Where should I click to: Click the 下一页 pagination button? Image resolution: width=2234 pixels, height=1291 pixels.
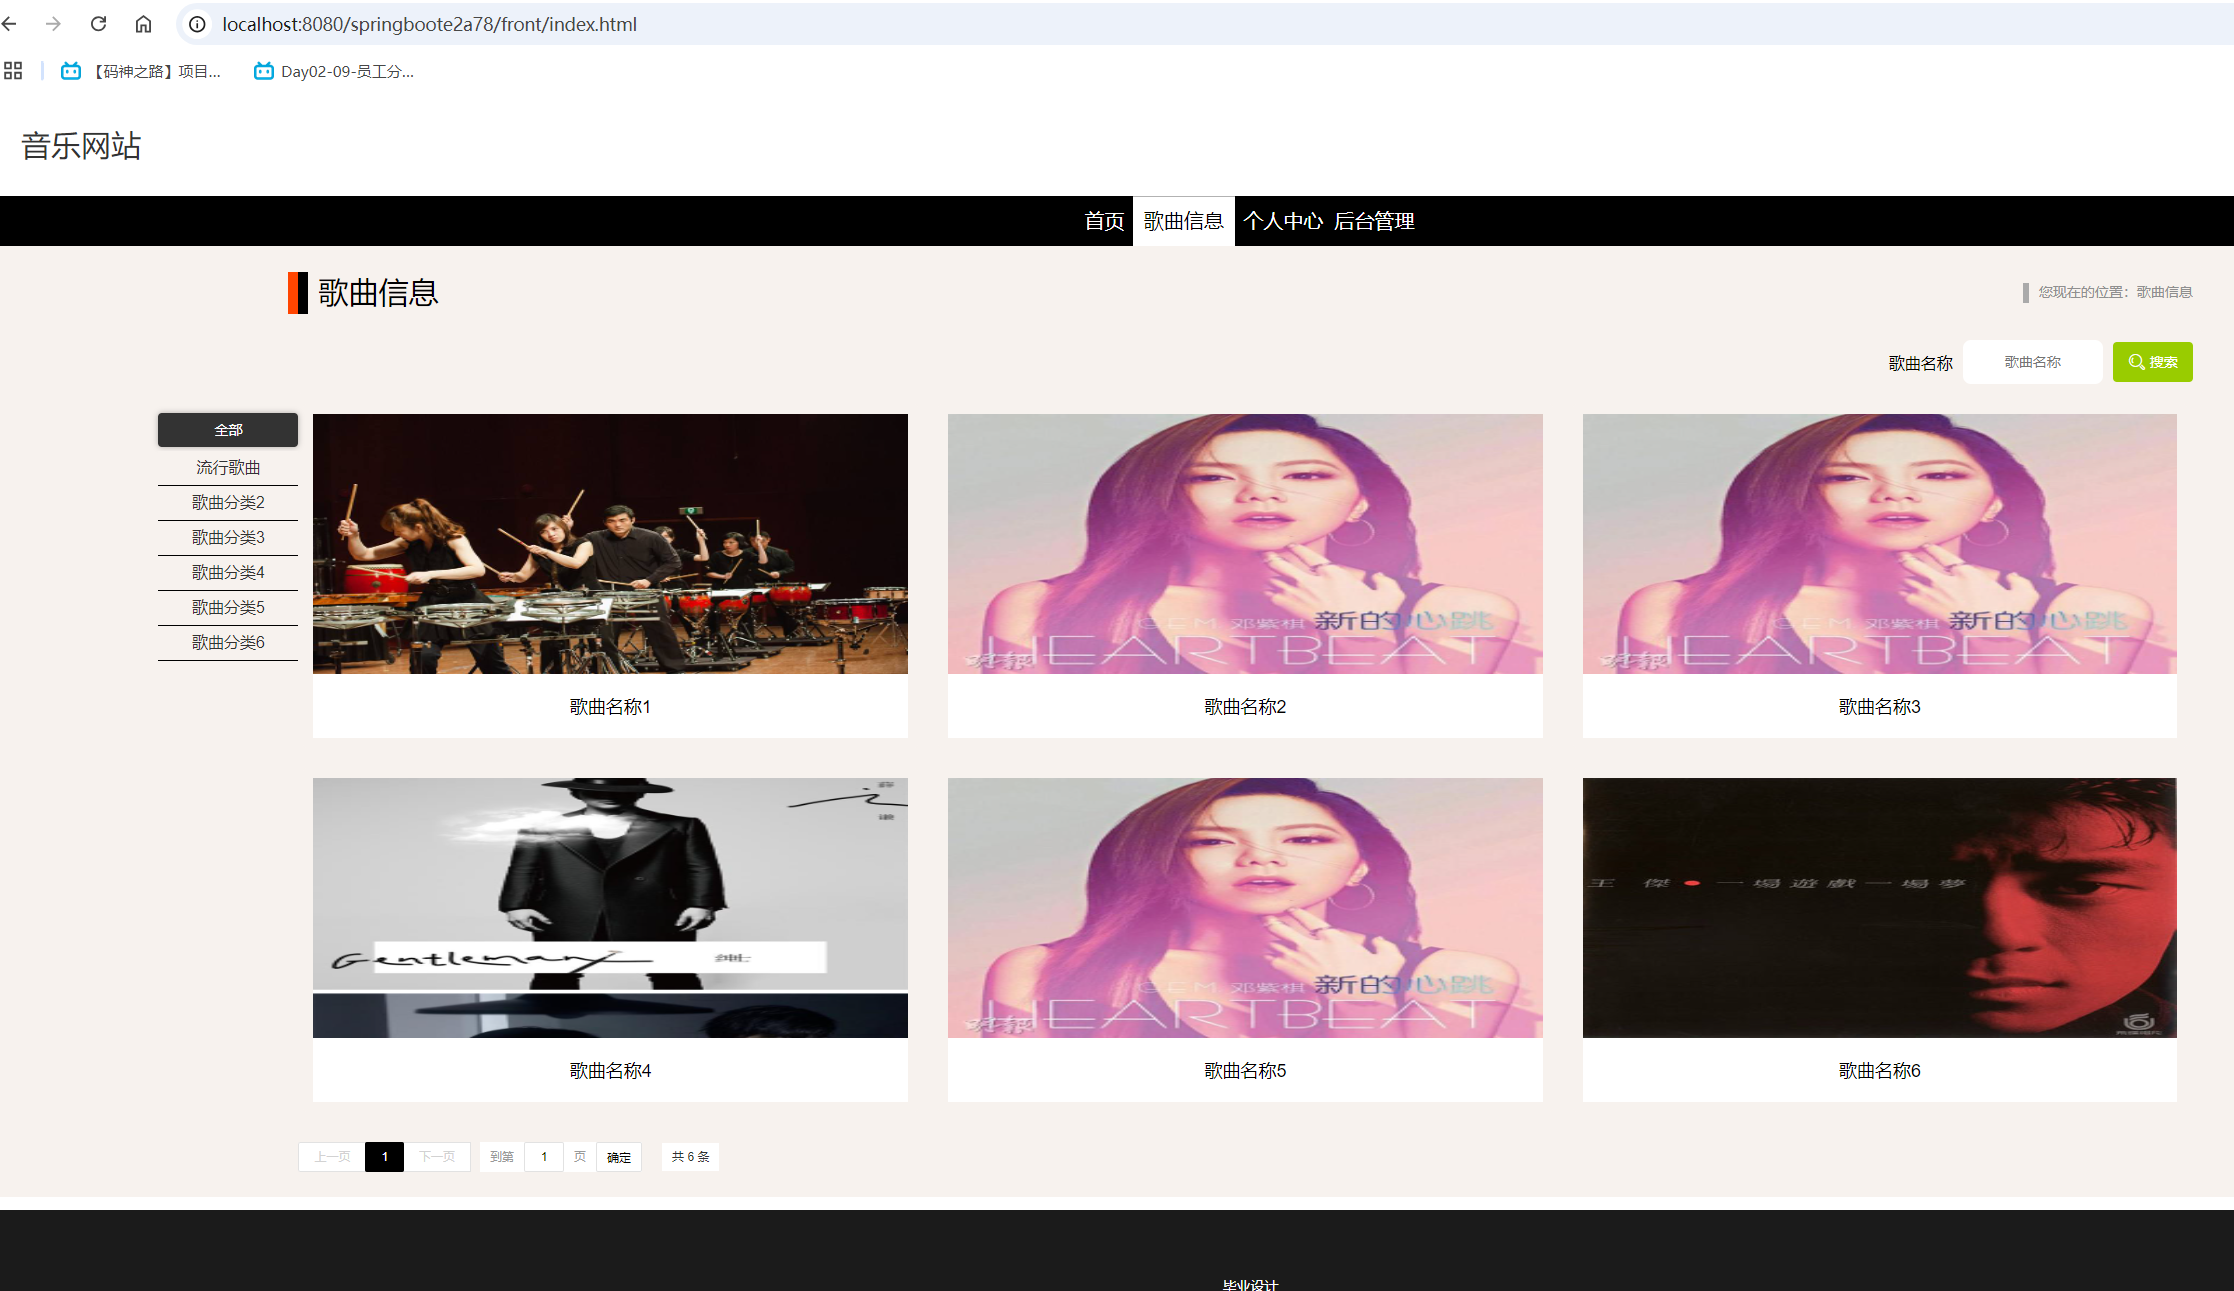(x=437, y=1157)
